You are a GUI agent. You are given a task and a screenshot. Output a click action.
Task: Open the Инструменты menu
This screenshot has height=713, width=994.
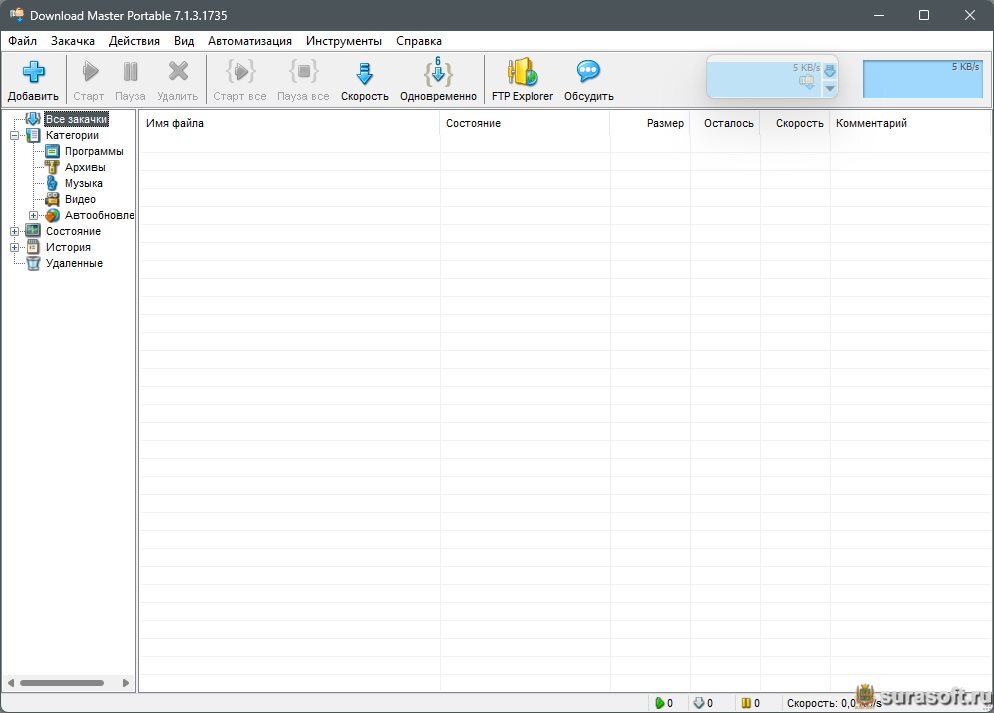[344, 41]
